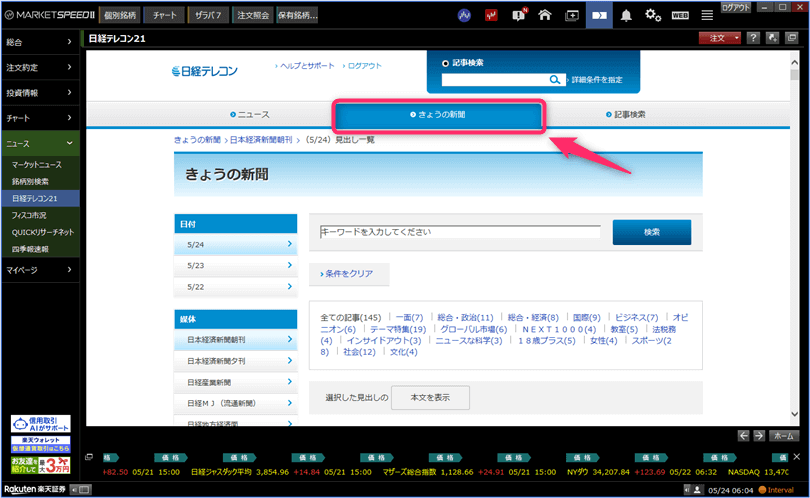Click the magnifier icon in article search
The height and width of the screenshot is (498, 810).
(x=554, y=80)
